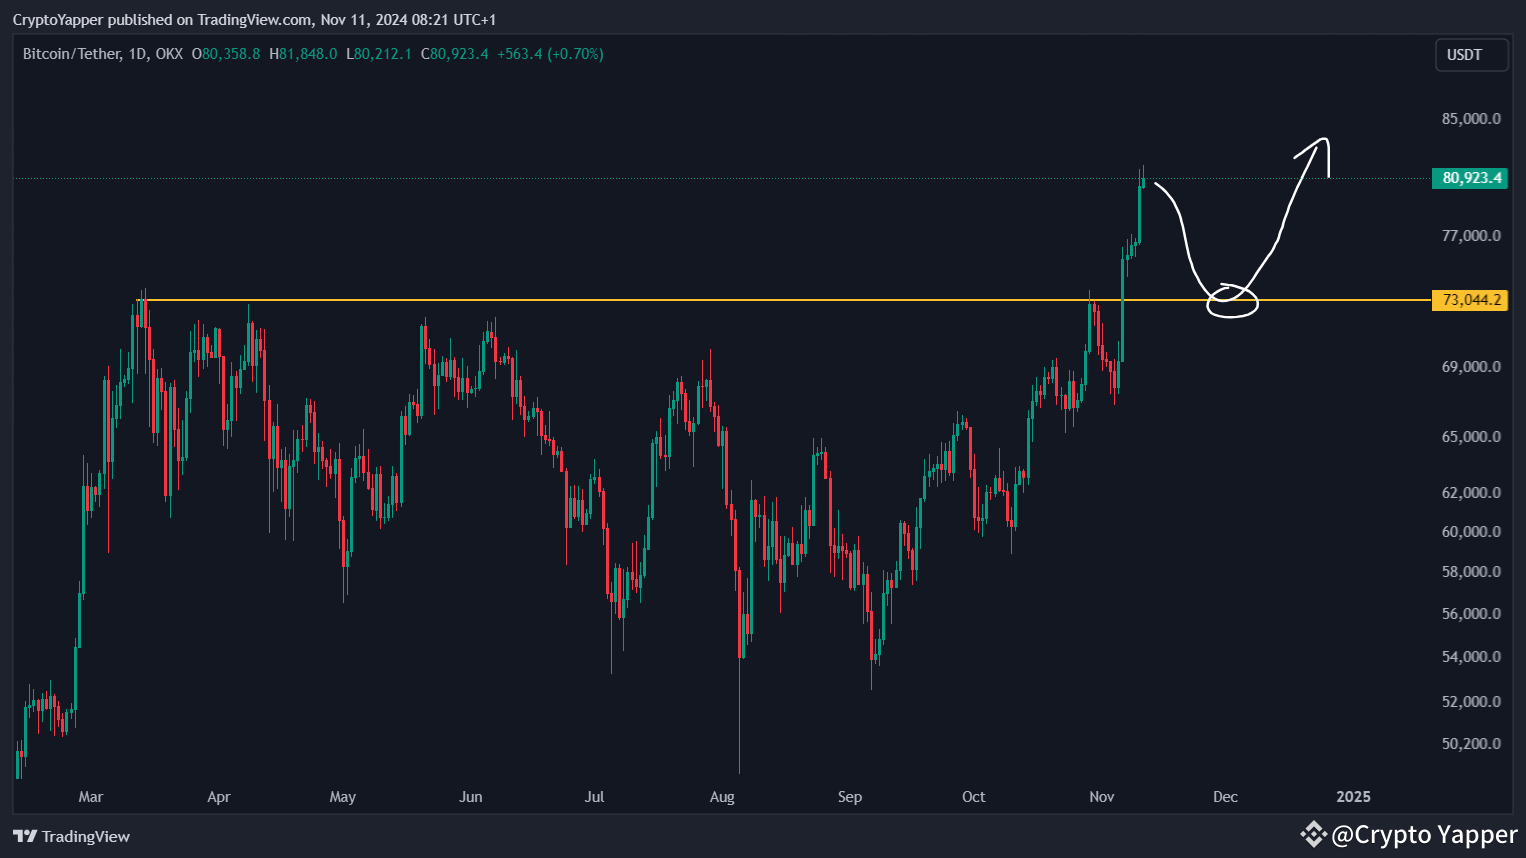The height and width of the screenshot is (858, 1526).
Task: Click the green 80,923.4 price tag
Action: pyautogui.click(x=1470, y=178)
